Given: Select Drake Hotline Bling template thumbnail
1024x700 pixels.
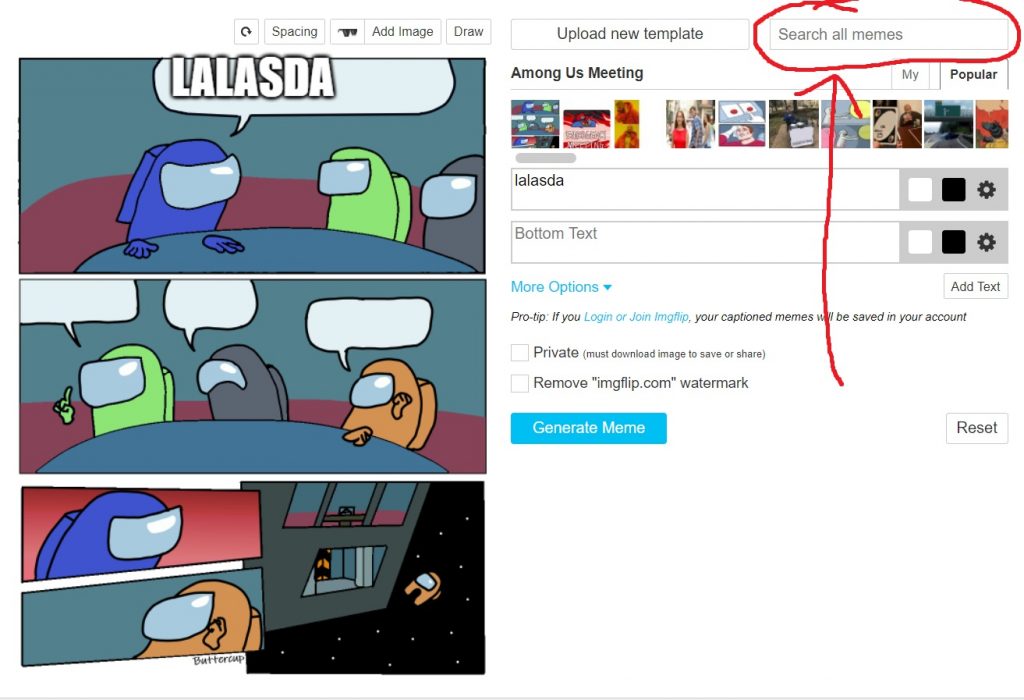Looking at the screenshot, I should 627,124.
